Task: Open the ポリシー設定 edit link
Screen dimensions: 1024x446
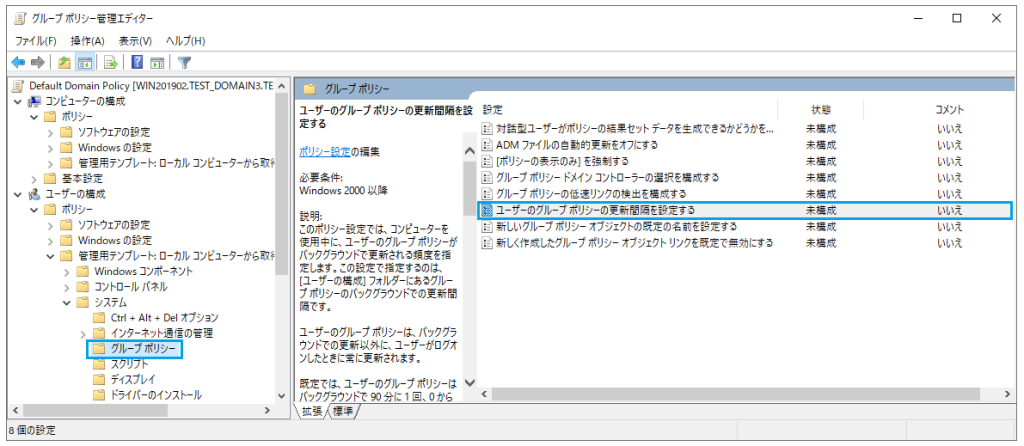Action: (x=325, y=151)
